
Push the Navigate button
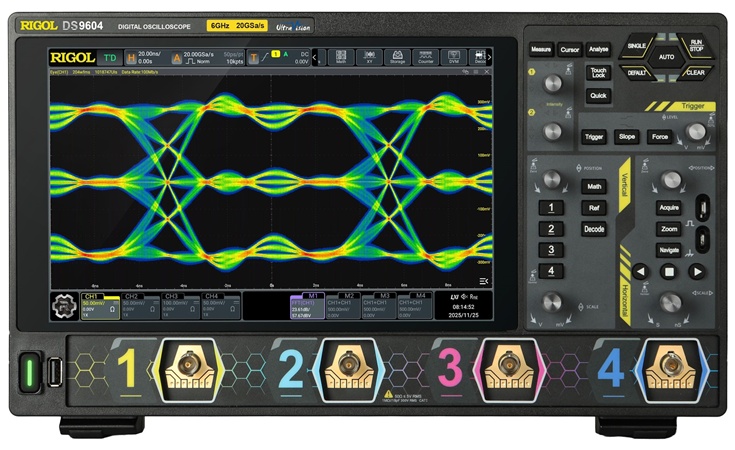coord(669,250)
